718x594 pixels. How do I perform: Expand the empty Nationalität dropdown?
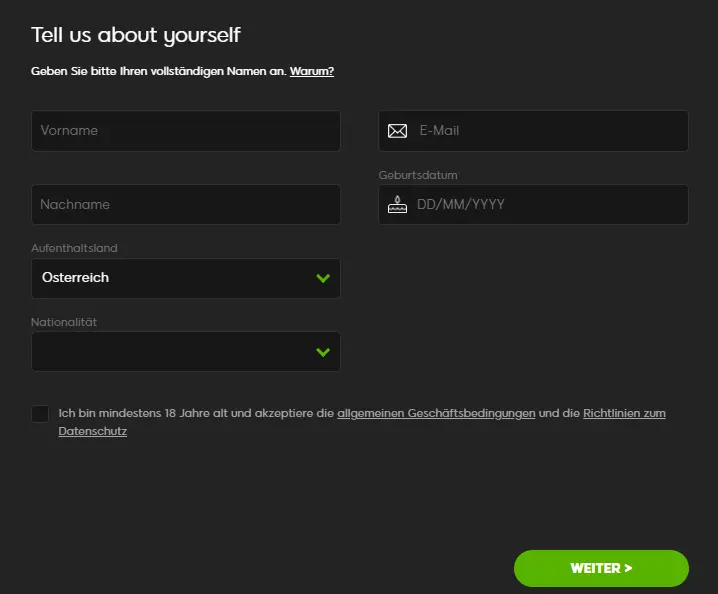pyautogui.click(x=185, y=352)
